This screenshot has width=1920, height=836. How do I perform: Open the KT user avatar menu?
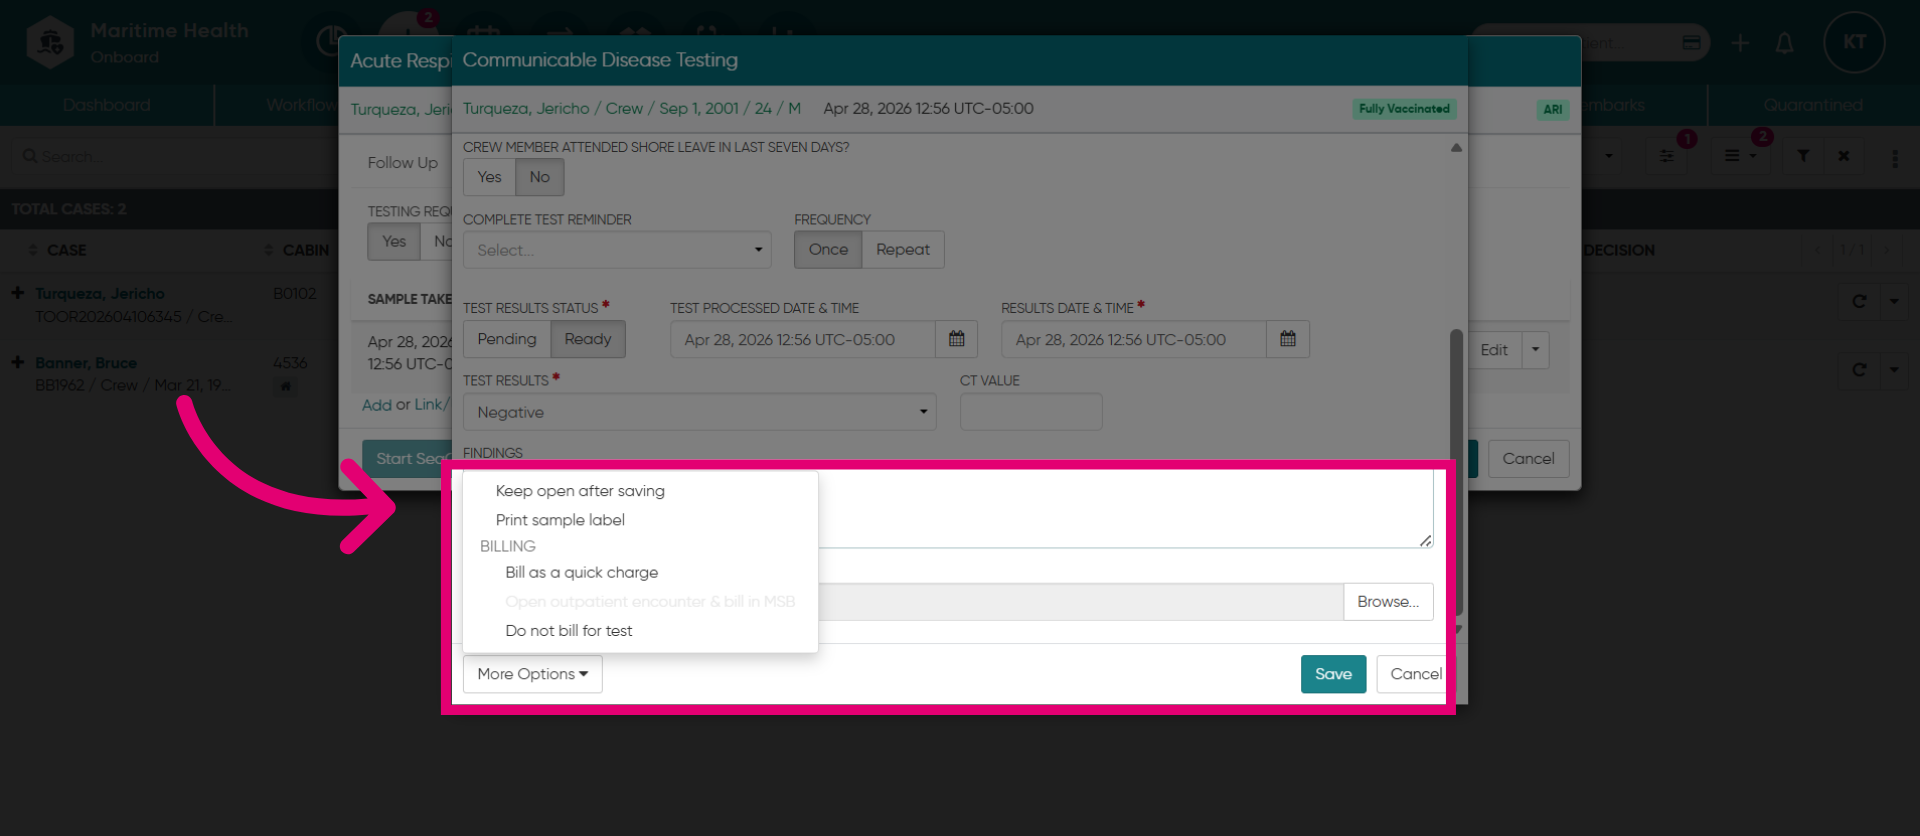pos(1854,42)
